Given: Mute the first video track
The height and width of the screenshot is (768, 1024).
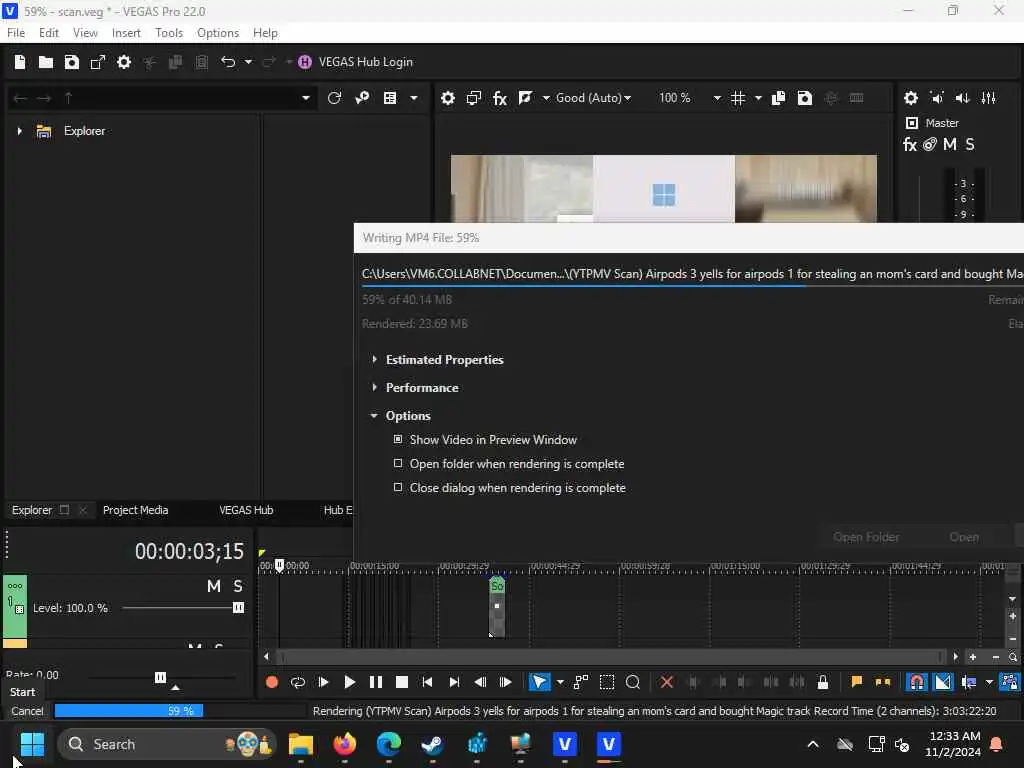Looking at the screenshot, I should coord(214,586).
